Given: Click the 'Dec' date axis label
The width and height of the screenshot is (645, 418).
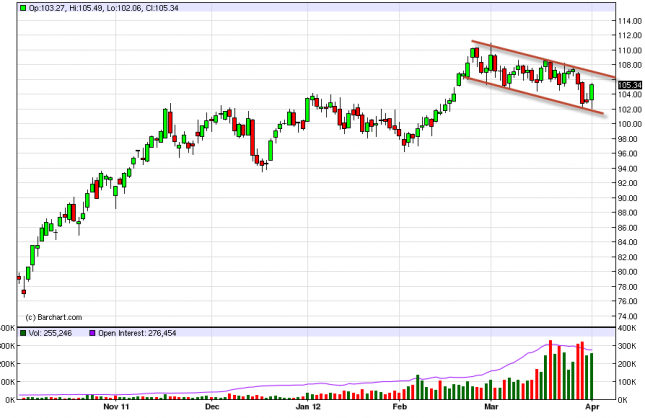Looking at the screenshot, I should 212,407.
